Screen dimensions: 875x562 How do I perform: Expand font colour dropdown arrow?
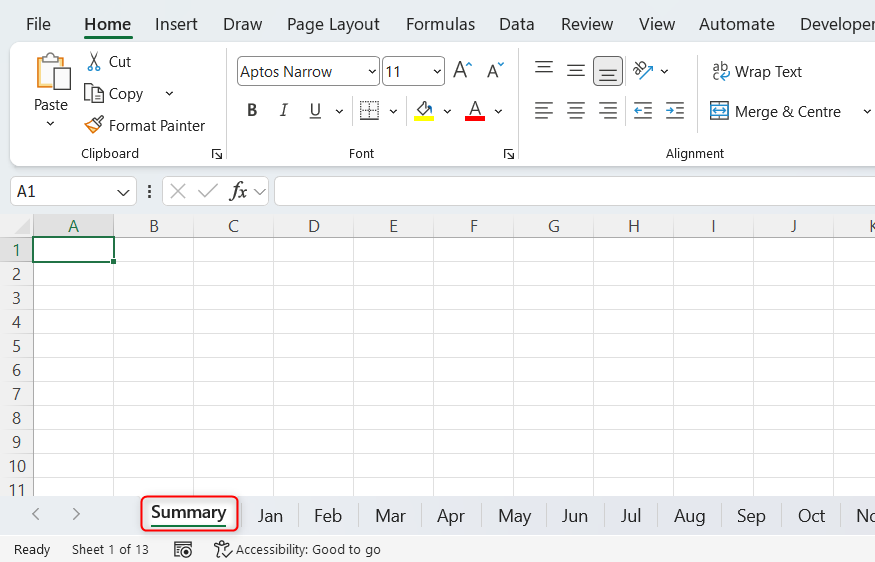[x=498, y=111]
